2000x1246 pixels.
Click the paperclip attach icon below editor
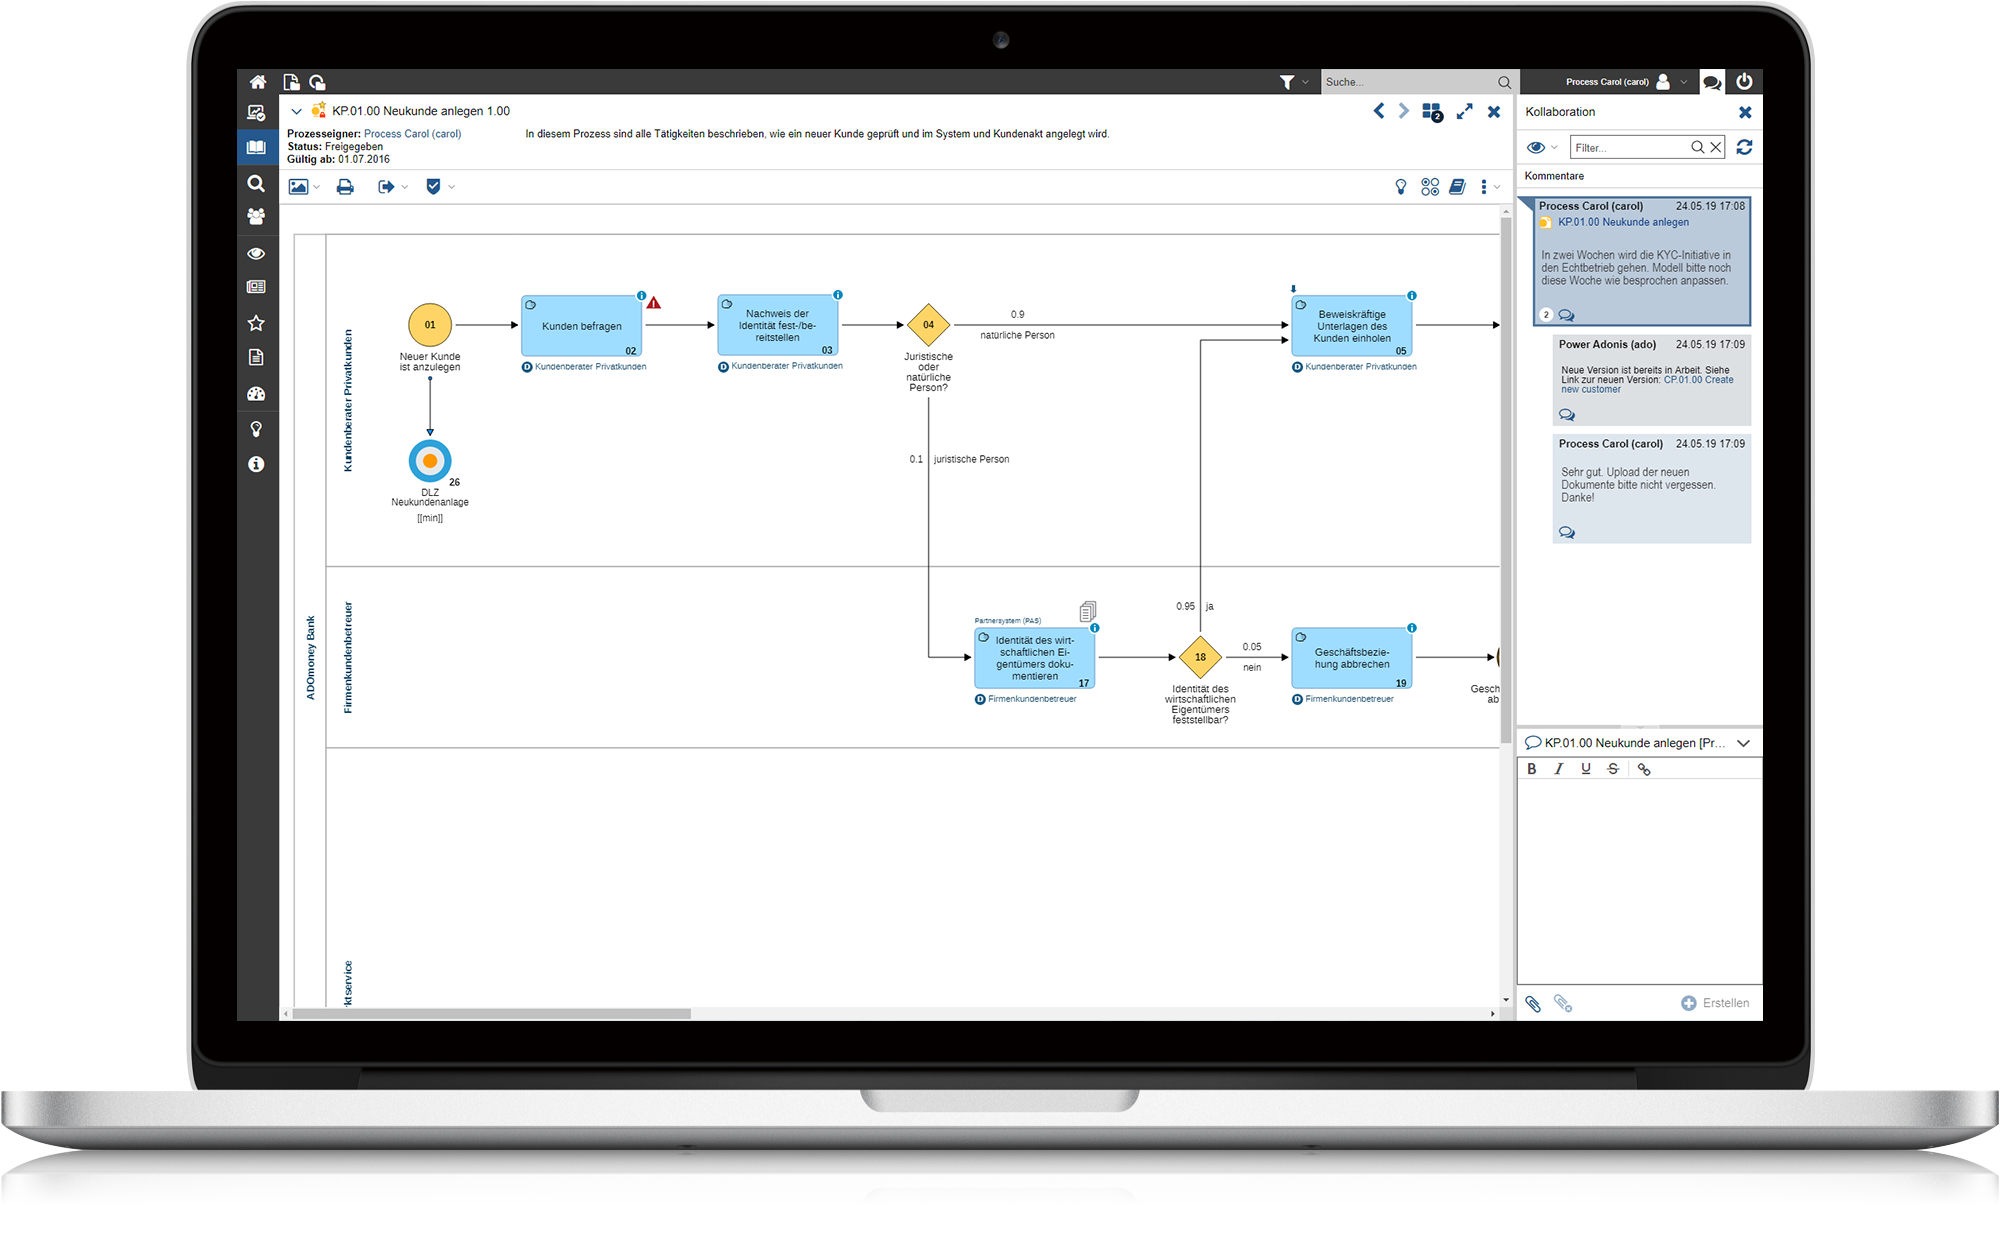point(1532,1003)
